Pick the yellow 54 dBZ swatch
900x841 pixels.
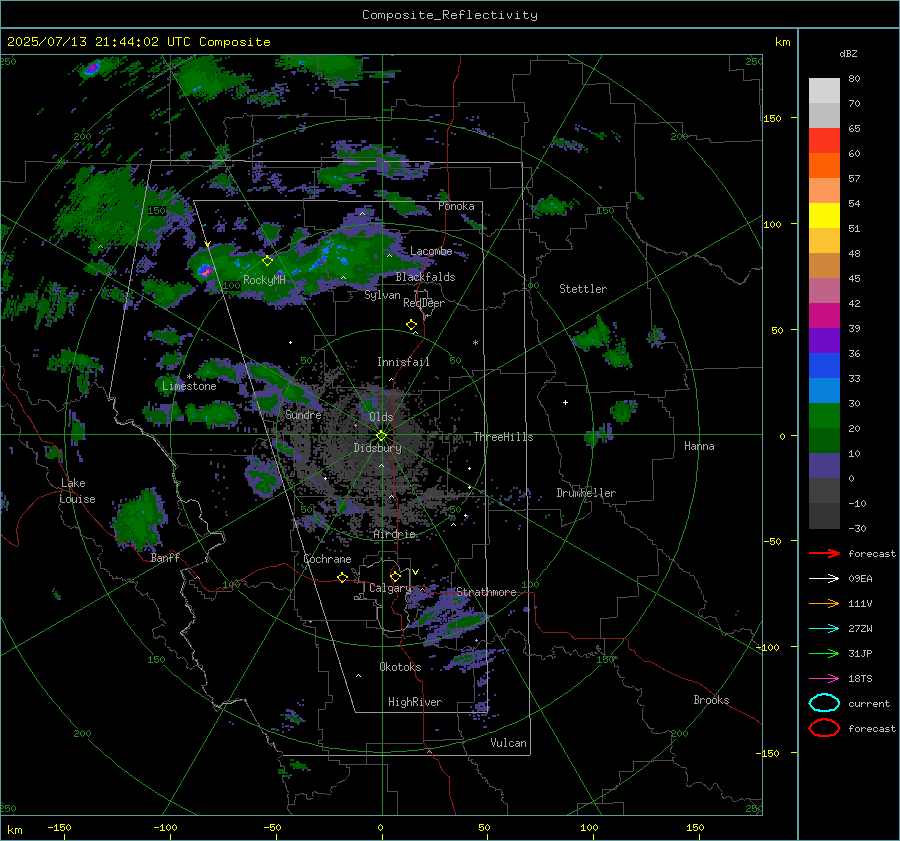(824, 215)
